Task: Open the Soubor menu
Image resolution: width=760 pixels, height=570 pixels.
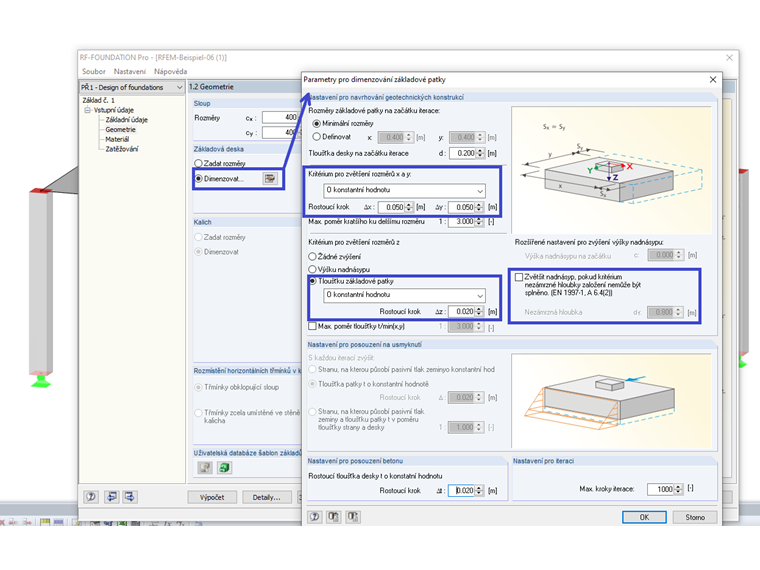Action: 94,71
